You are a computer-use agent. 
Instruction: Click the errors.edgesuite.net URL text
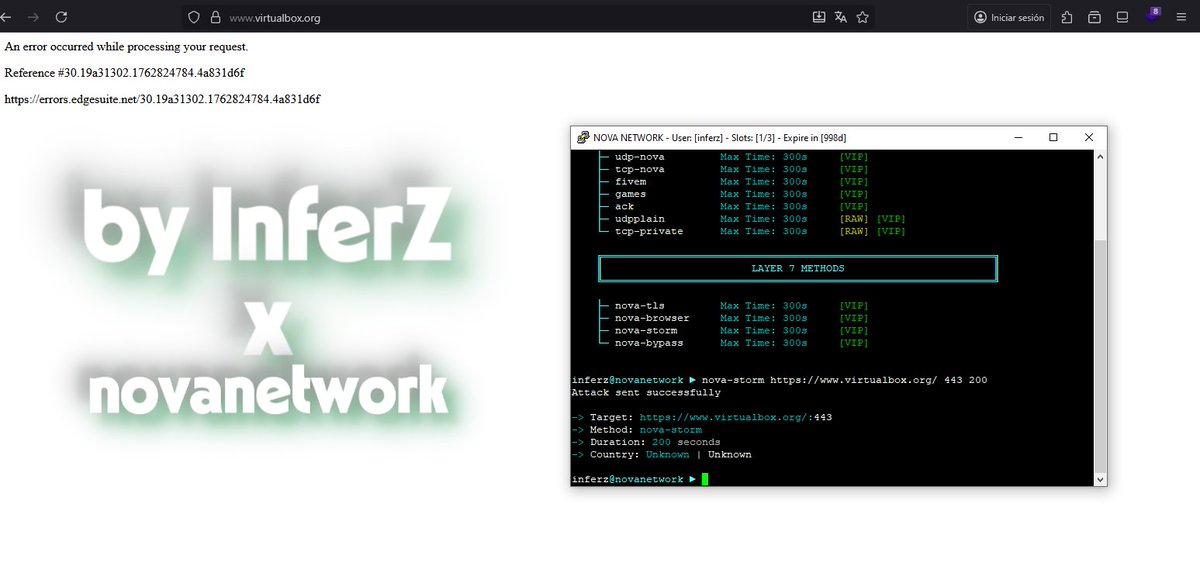pyautogui.click(x=162, y=99)
